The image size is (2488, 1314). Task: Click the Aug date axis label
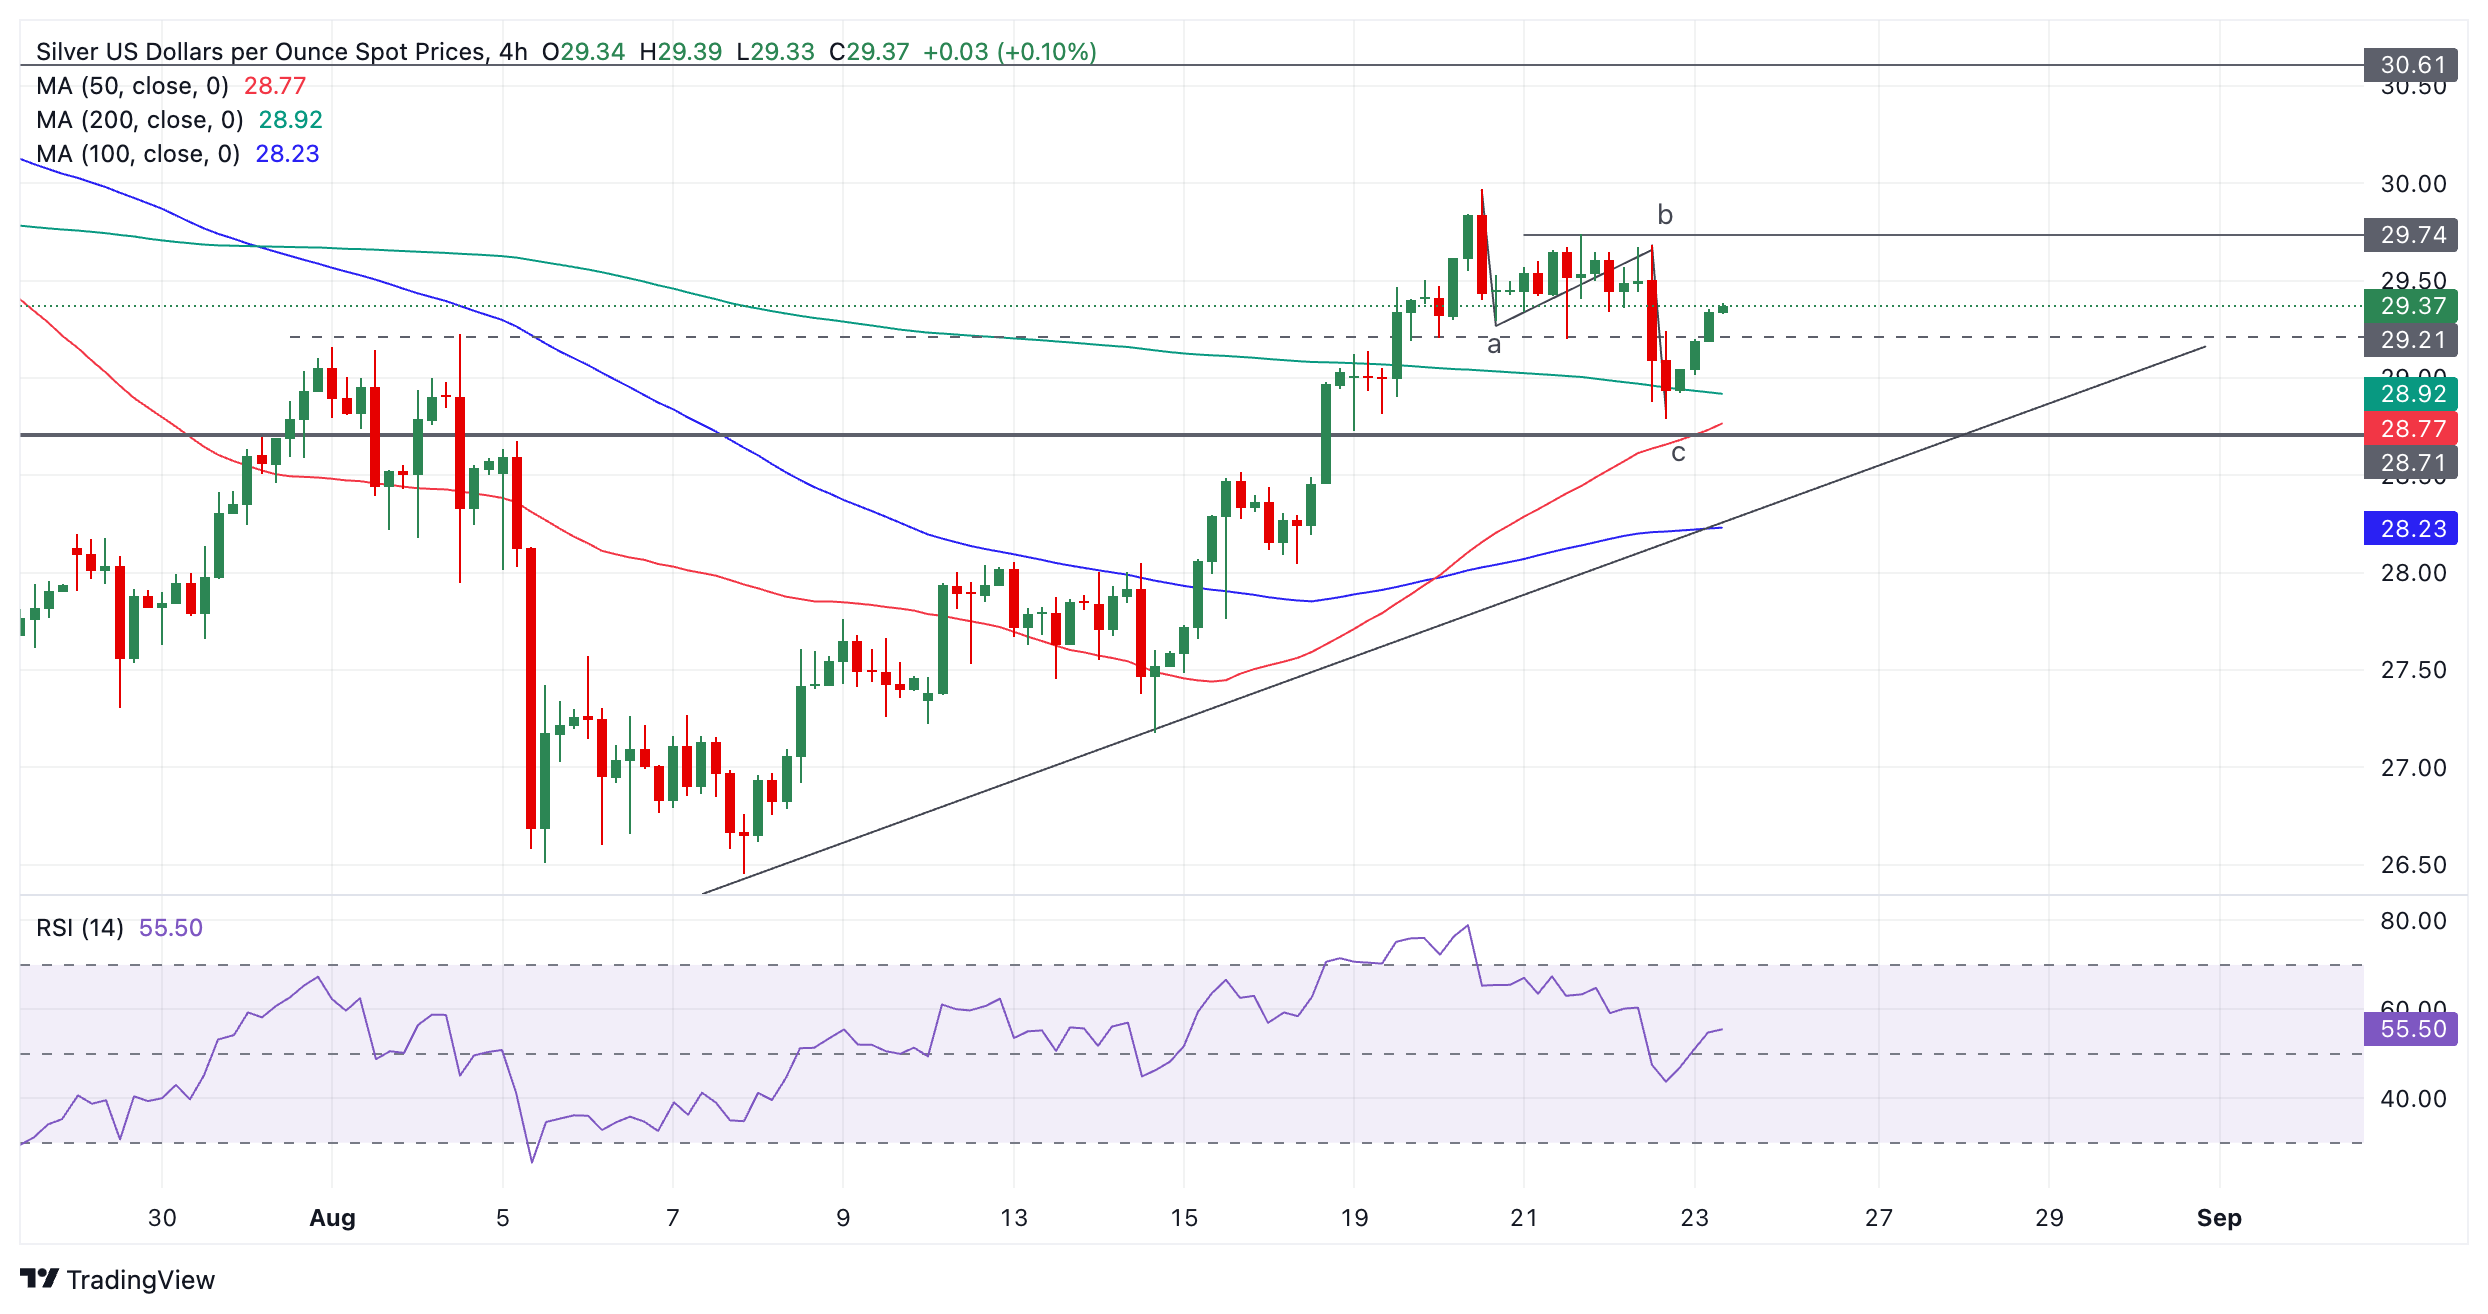click(332, 1218)
